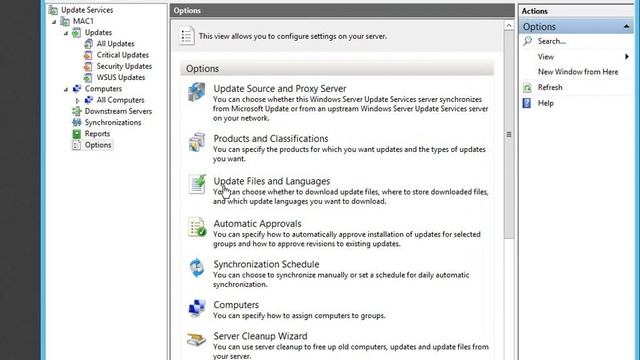Click the Computers node icon in tree
640x360 pixels.
76,89
